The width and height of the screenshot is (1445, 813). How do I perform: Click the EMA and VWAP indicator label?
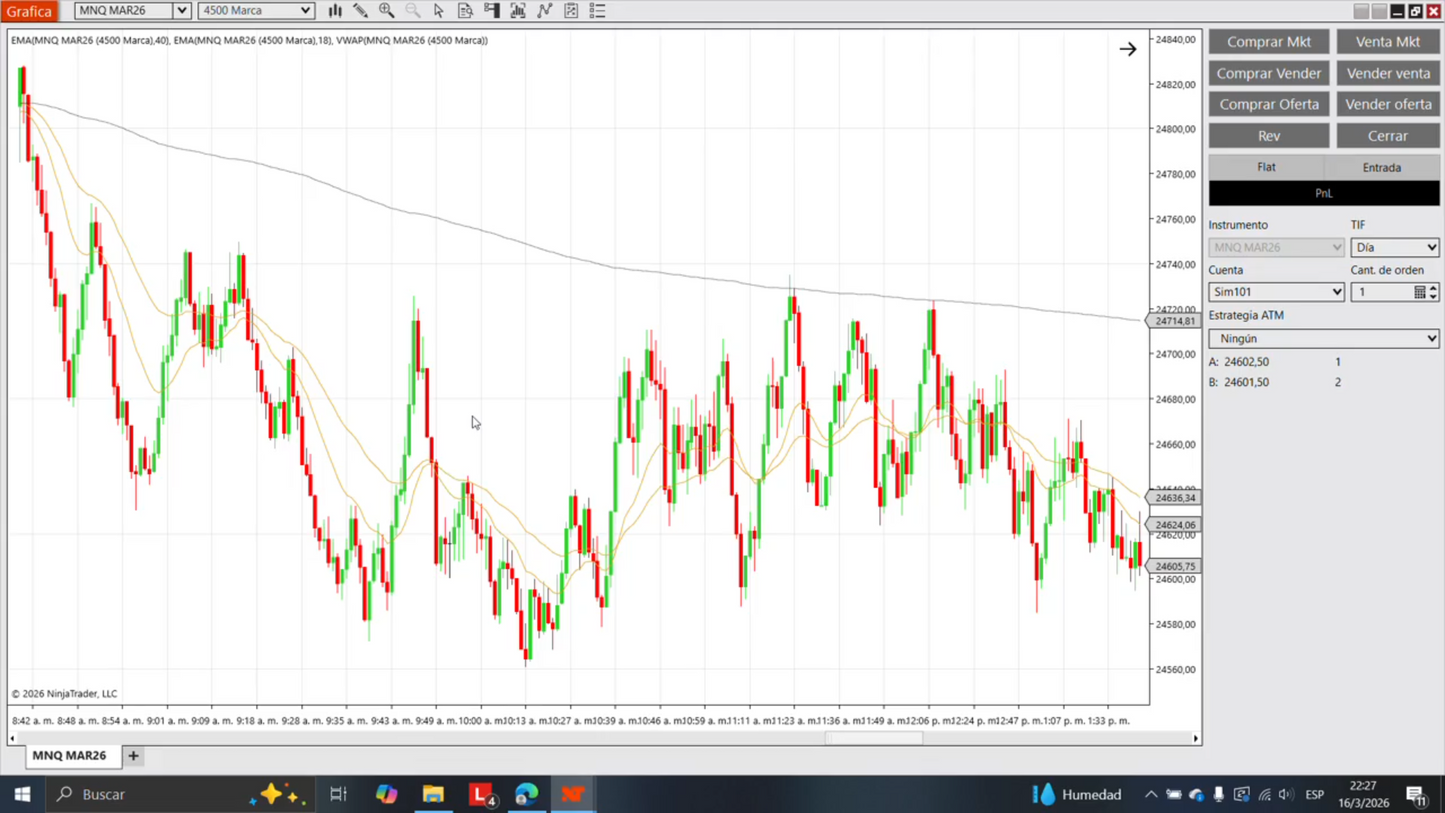tap(249, 41)
